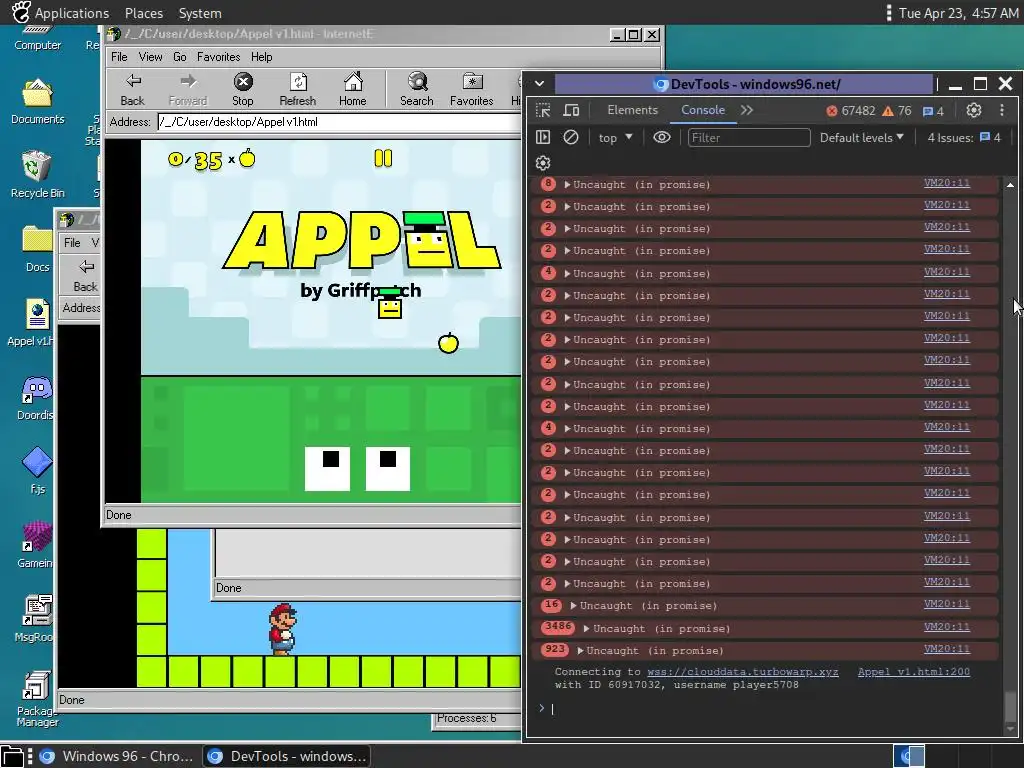Open the 4 Issues link
Viewport: 1024px width, 768px height.
pos(963,138)
